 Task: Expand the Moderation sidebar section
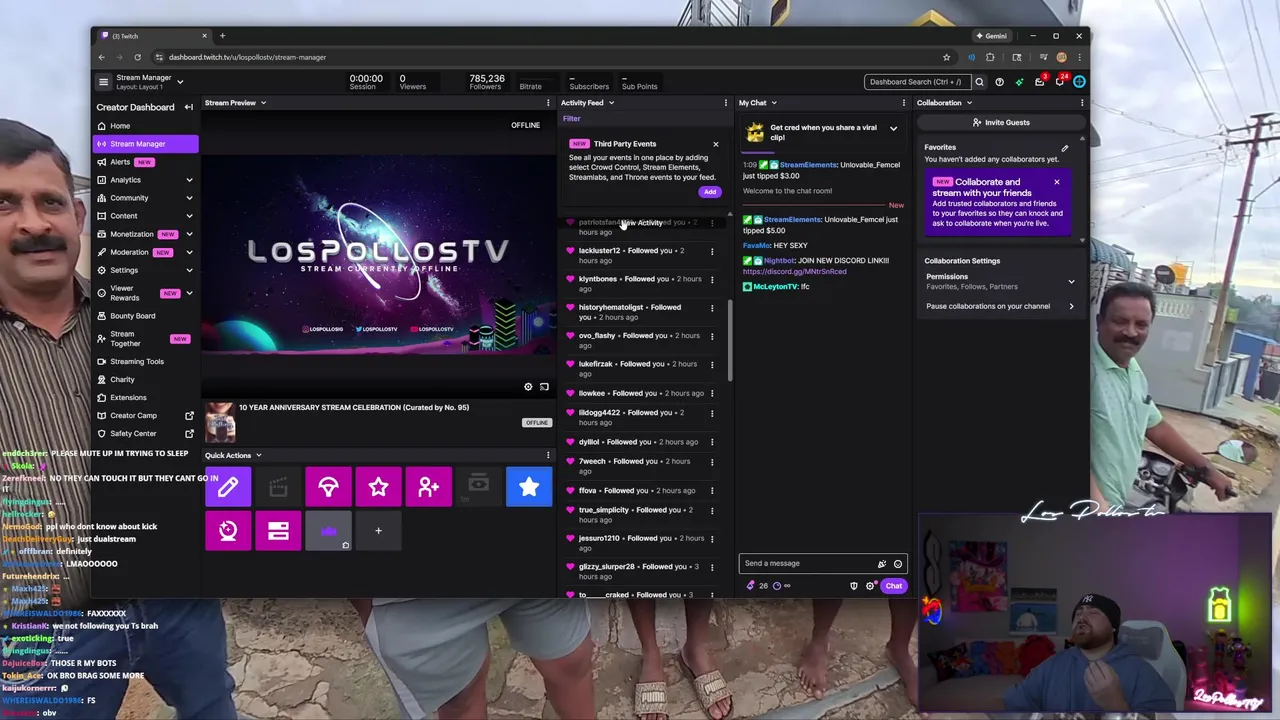[189, 252]
